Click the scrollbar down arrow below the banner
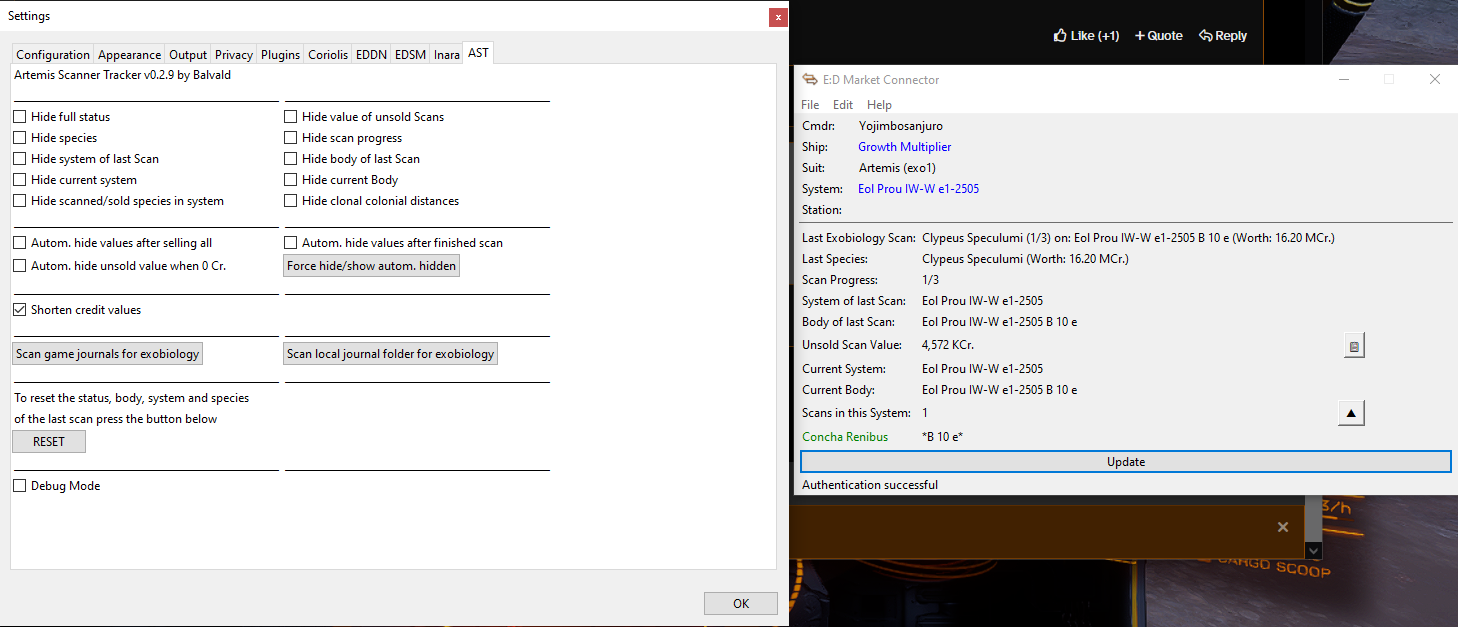 pyautogui.click(x=1314, y=550)
